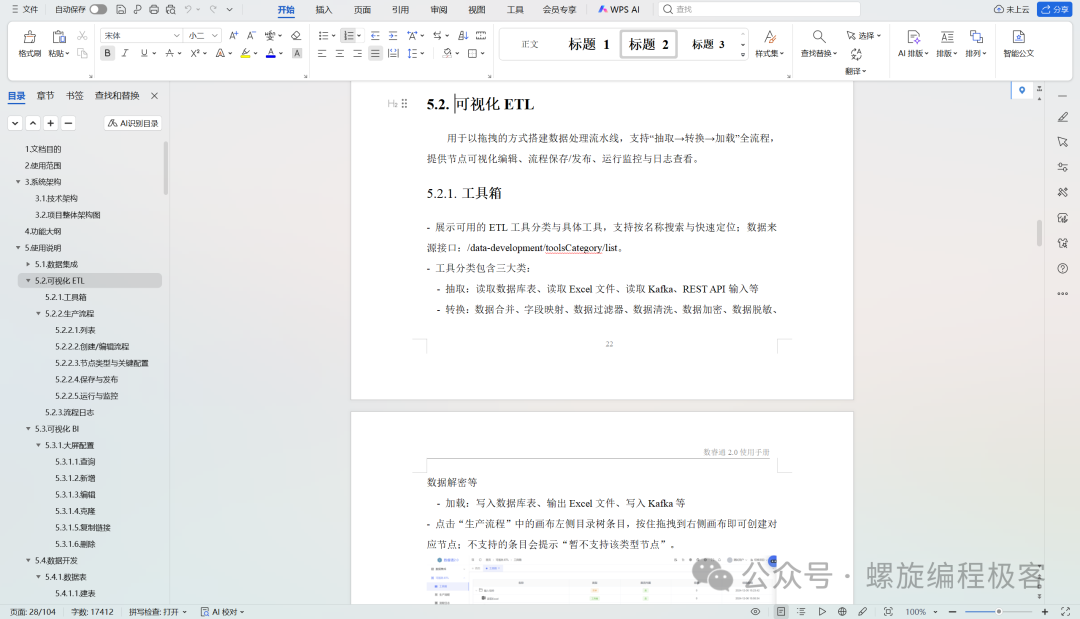This screenshot has height=619, width=1080.
Task: Open the 插入 ribbon tab
Action: (324, 10)
